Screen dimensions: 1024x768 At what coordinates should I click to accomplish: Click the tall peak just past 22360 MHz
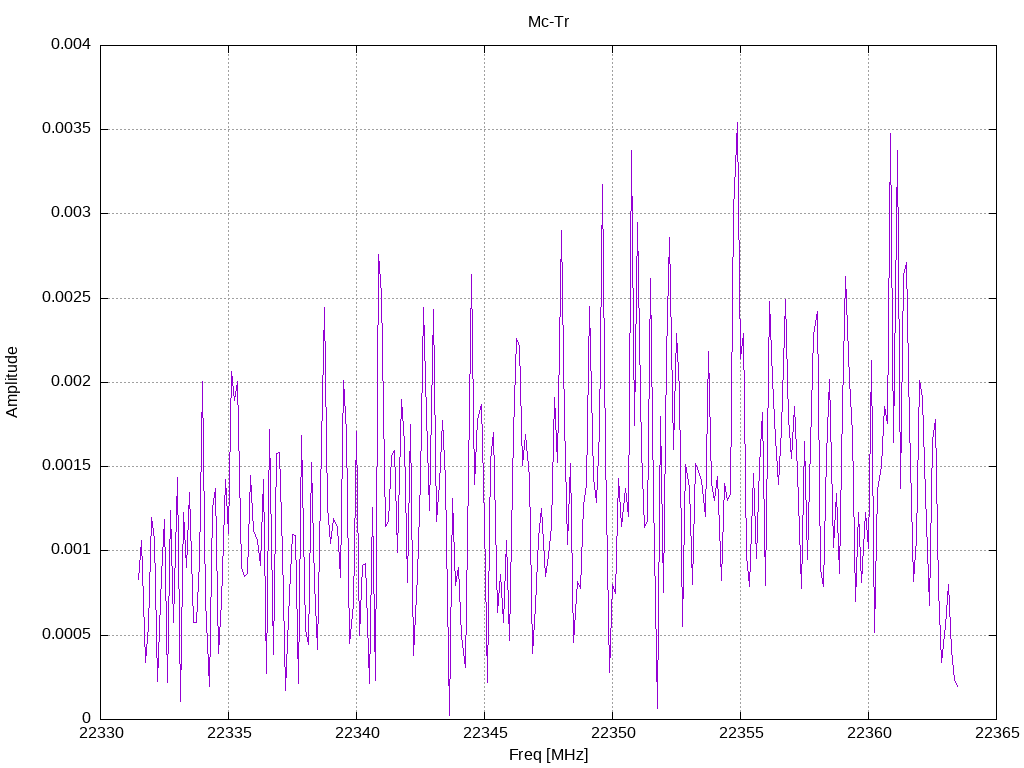tap(890, 135)
